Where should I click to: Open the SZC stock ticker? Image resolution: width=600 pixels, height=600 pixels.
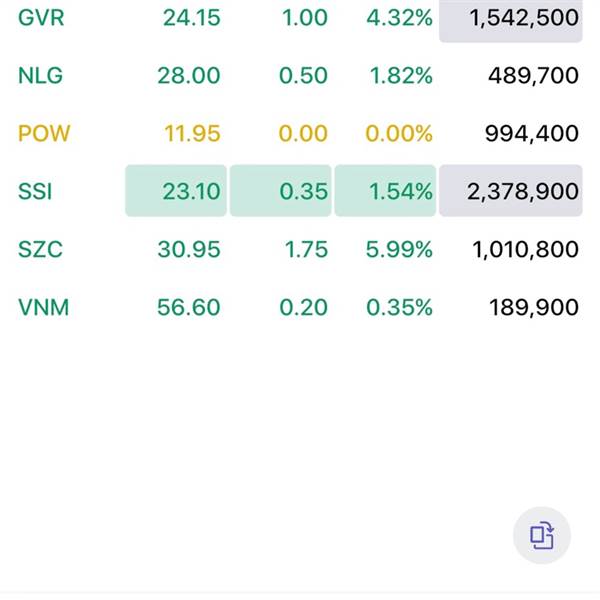coord(40,249)
